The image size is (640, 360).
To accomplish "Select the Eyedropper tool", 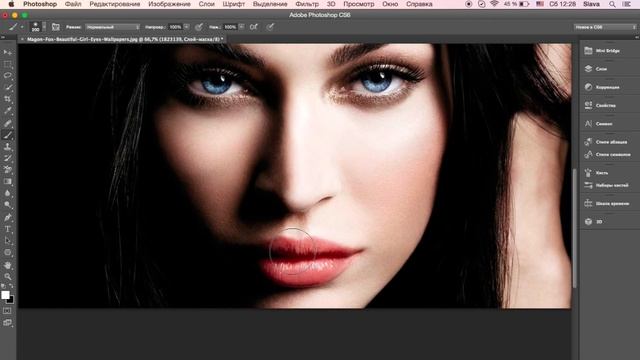I will pos(7,111).
